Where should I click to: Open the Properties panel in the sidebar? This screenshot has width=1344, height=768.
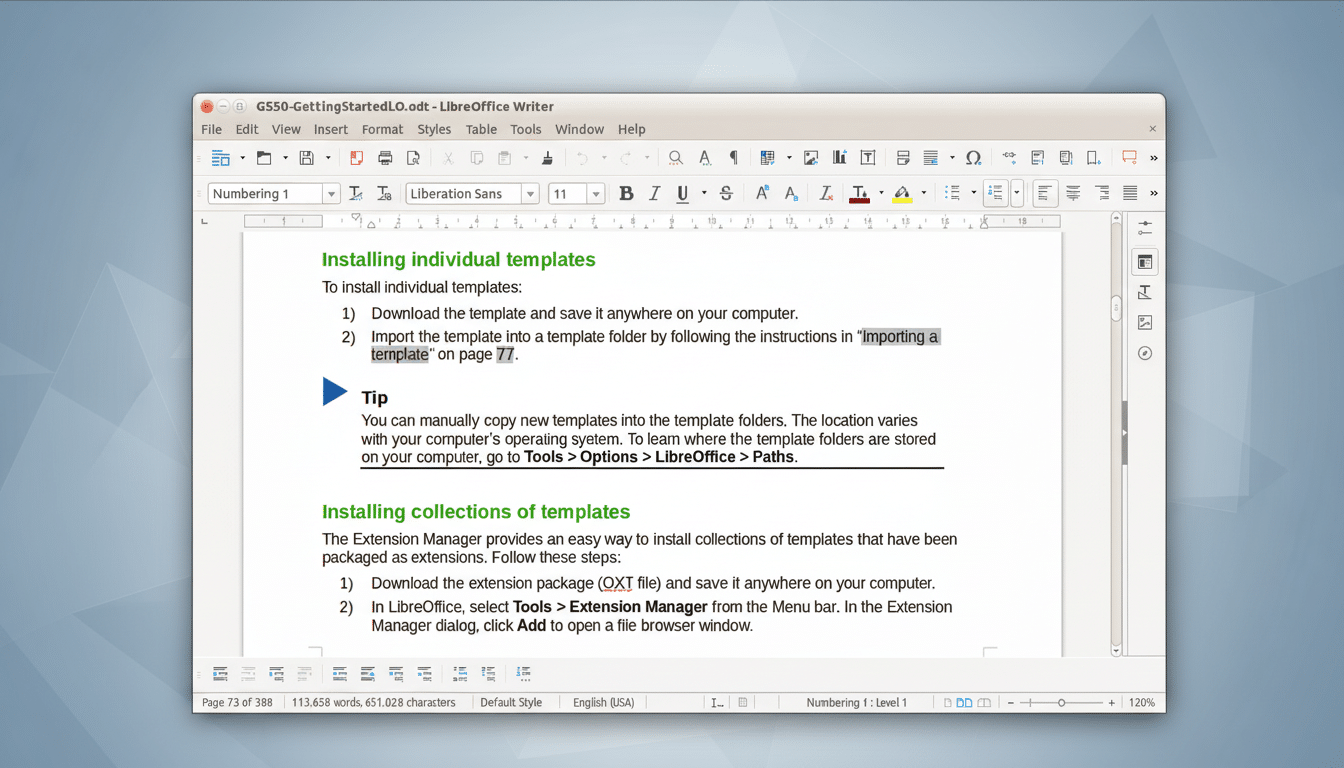click(x=1144, y=261)
